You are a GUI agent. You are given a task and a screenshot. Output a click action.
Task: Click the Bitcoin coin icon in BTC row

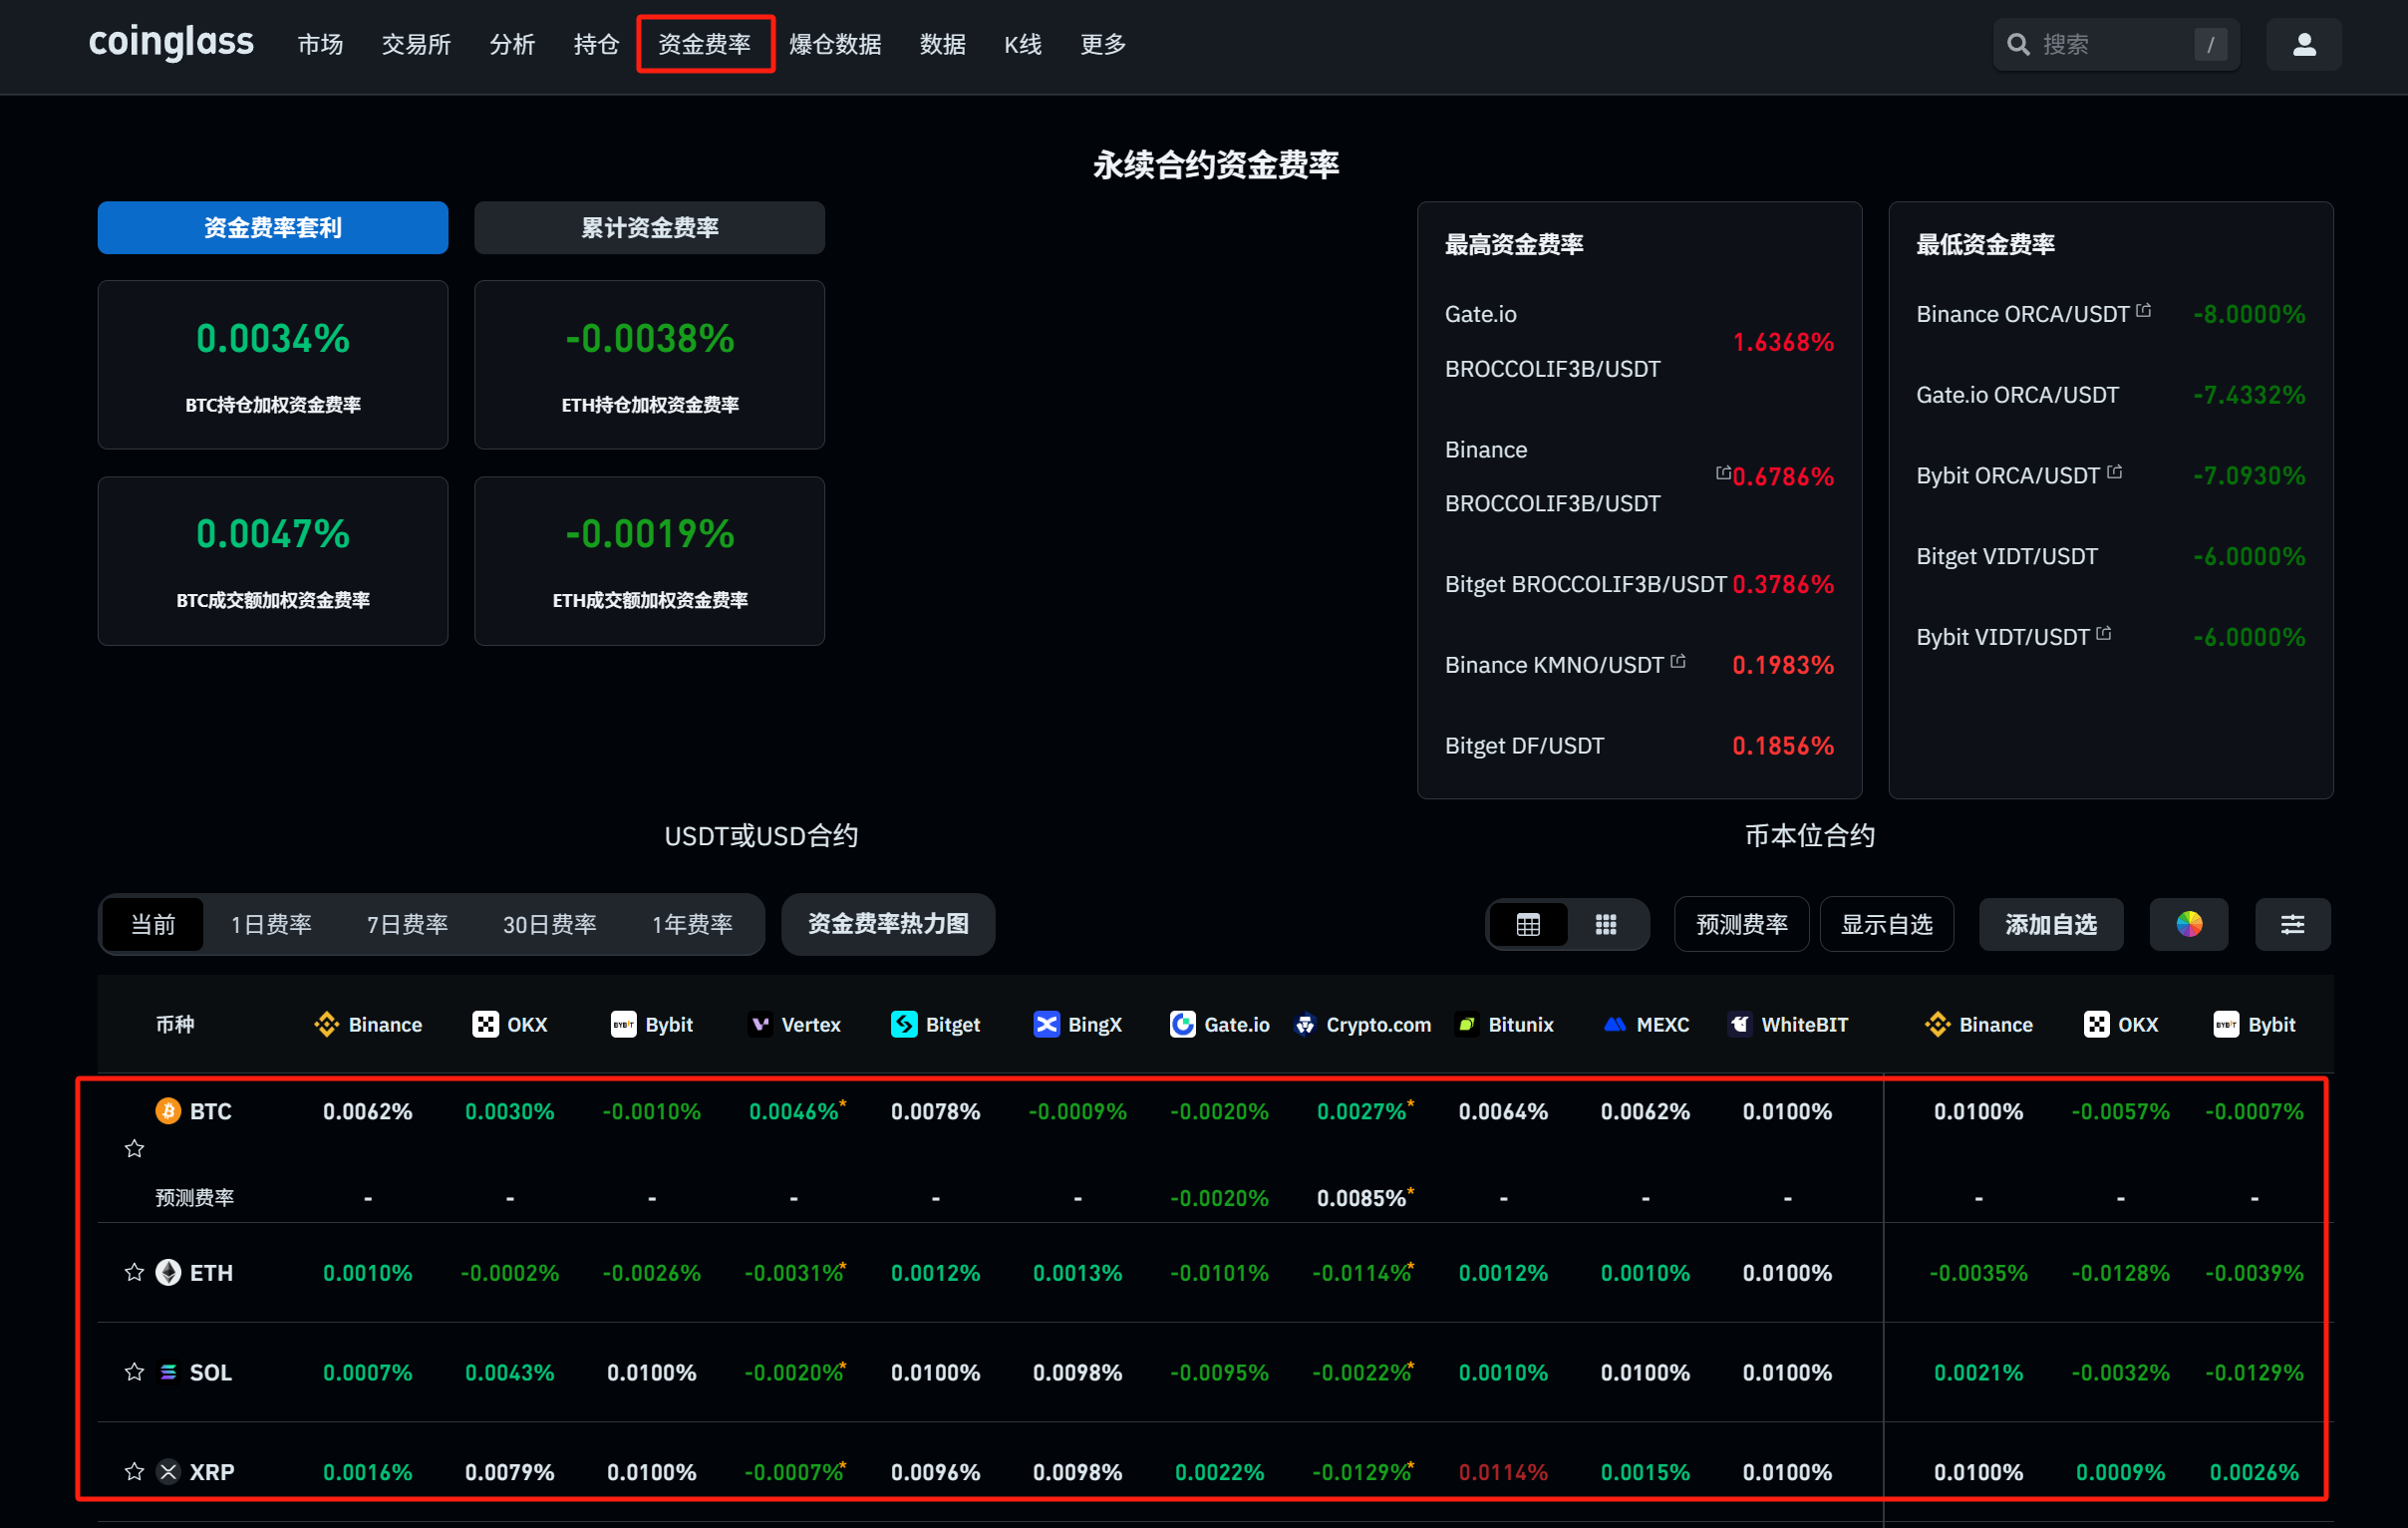point(168,1111)
